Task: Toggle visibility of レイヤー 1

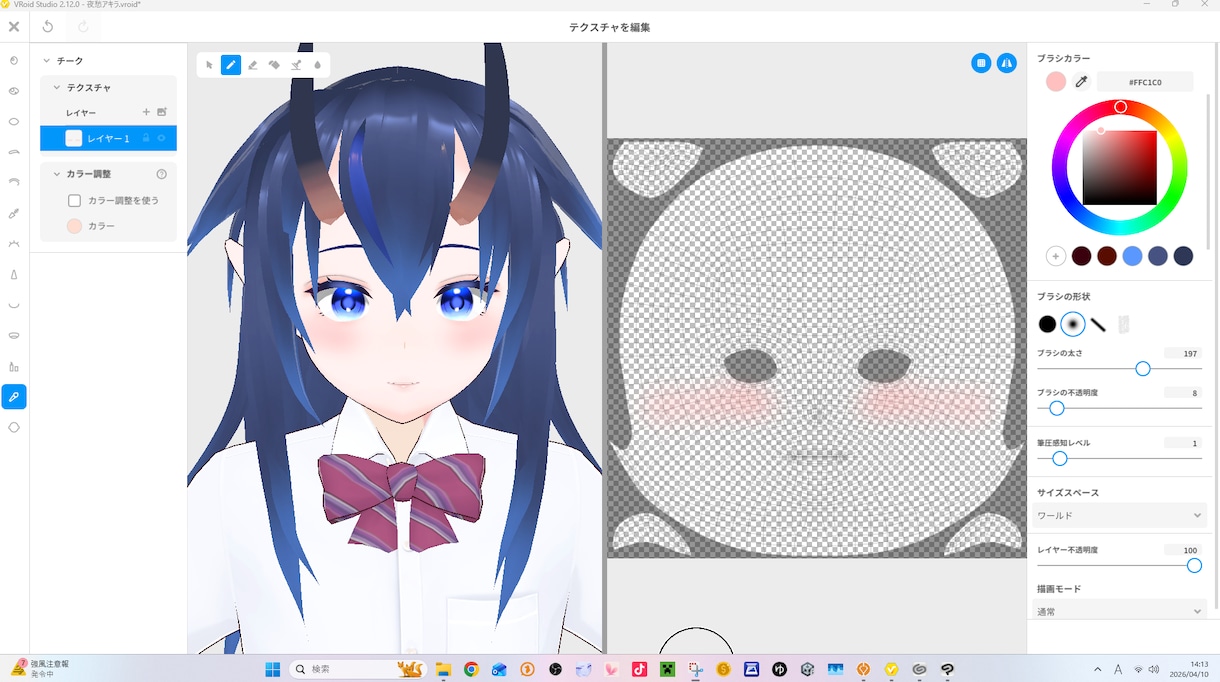Action: coord(162,138)
